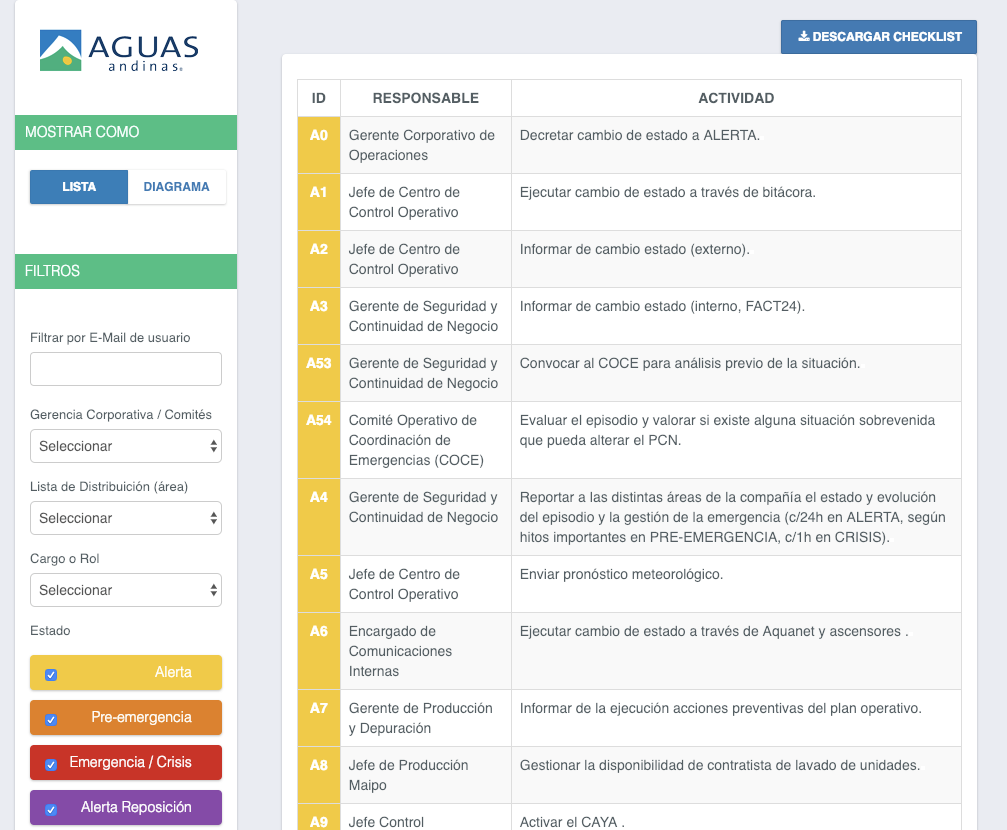Click the RESPONSABLE column header
Viewport: 1007px width, 830px height.
click(x=426, y=98)
